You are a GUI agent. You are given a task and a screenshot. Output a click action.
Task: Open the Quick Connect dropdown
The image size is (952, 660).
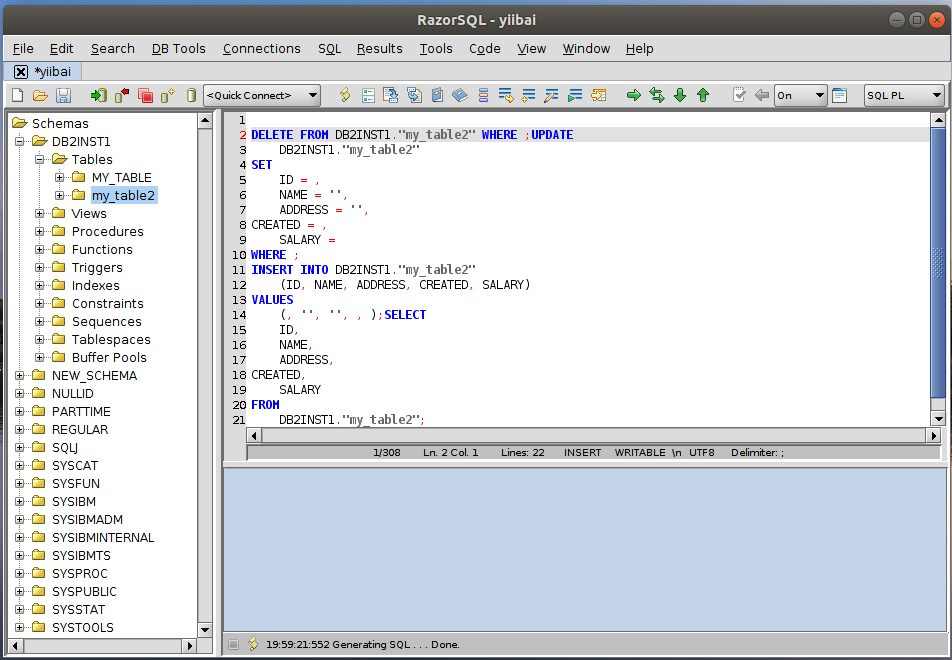[x=261, y=95]
